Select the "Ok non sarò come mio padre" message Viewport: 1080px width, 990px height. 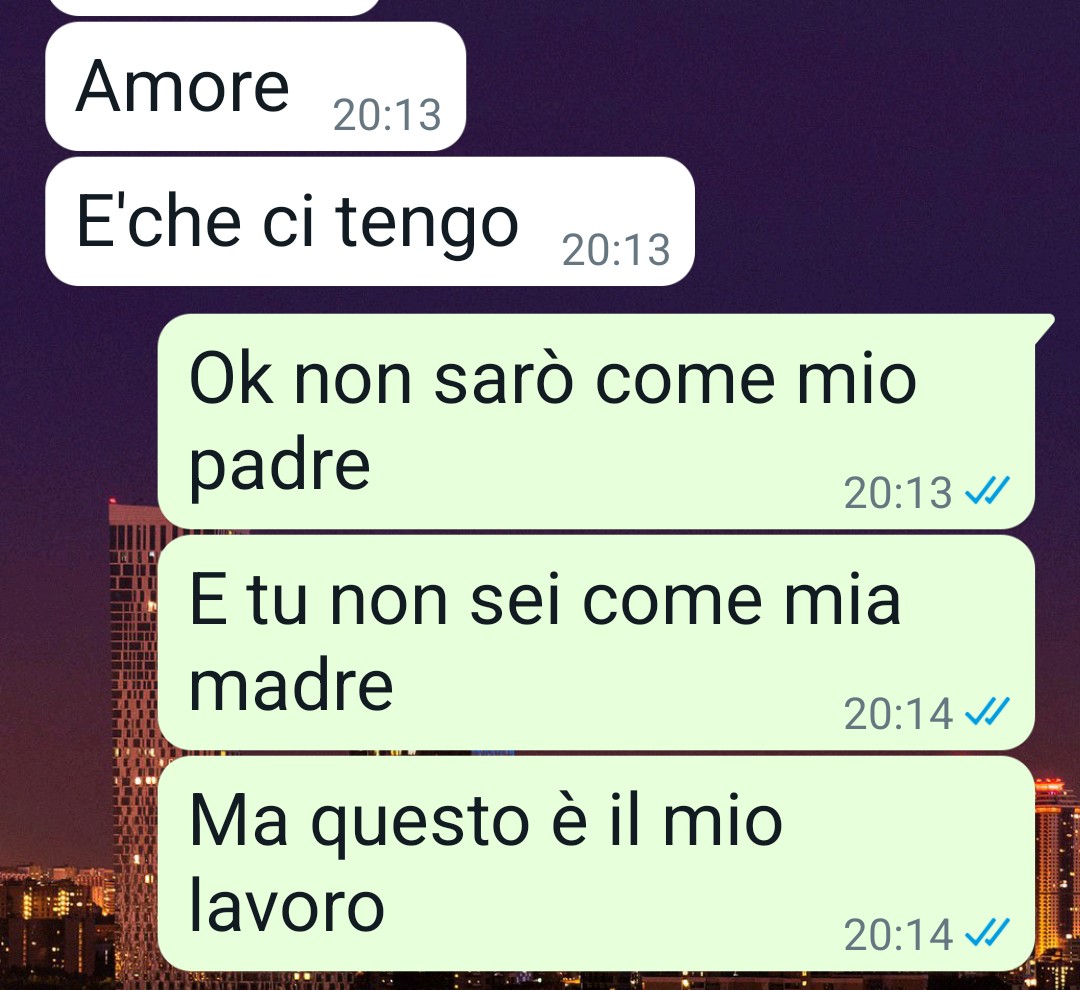click(x=596, y=422)
